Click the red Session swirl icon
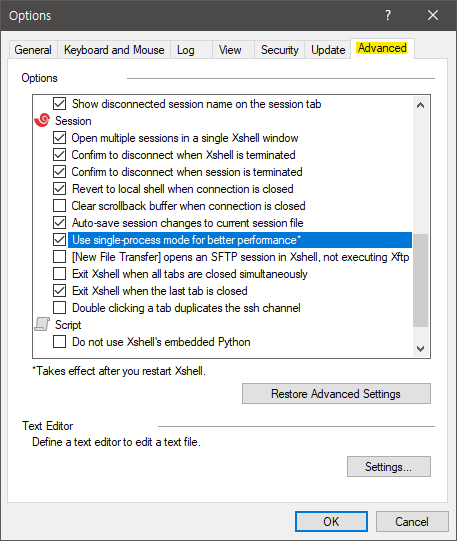 (42, 120)
